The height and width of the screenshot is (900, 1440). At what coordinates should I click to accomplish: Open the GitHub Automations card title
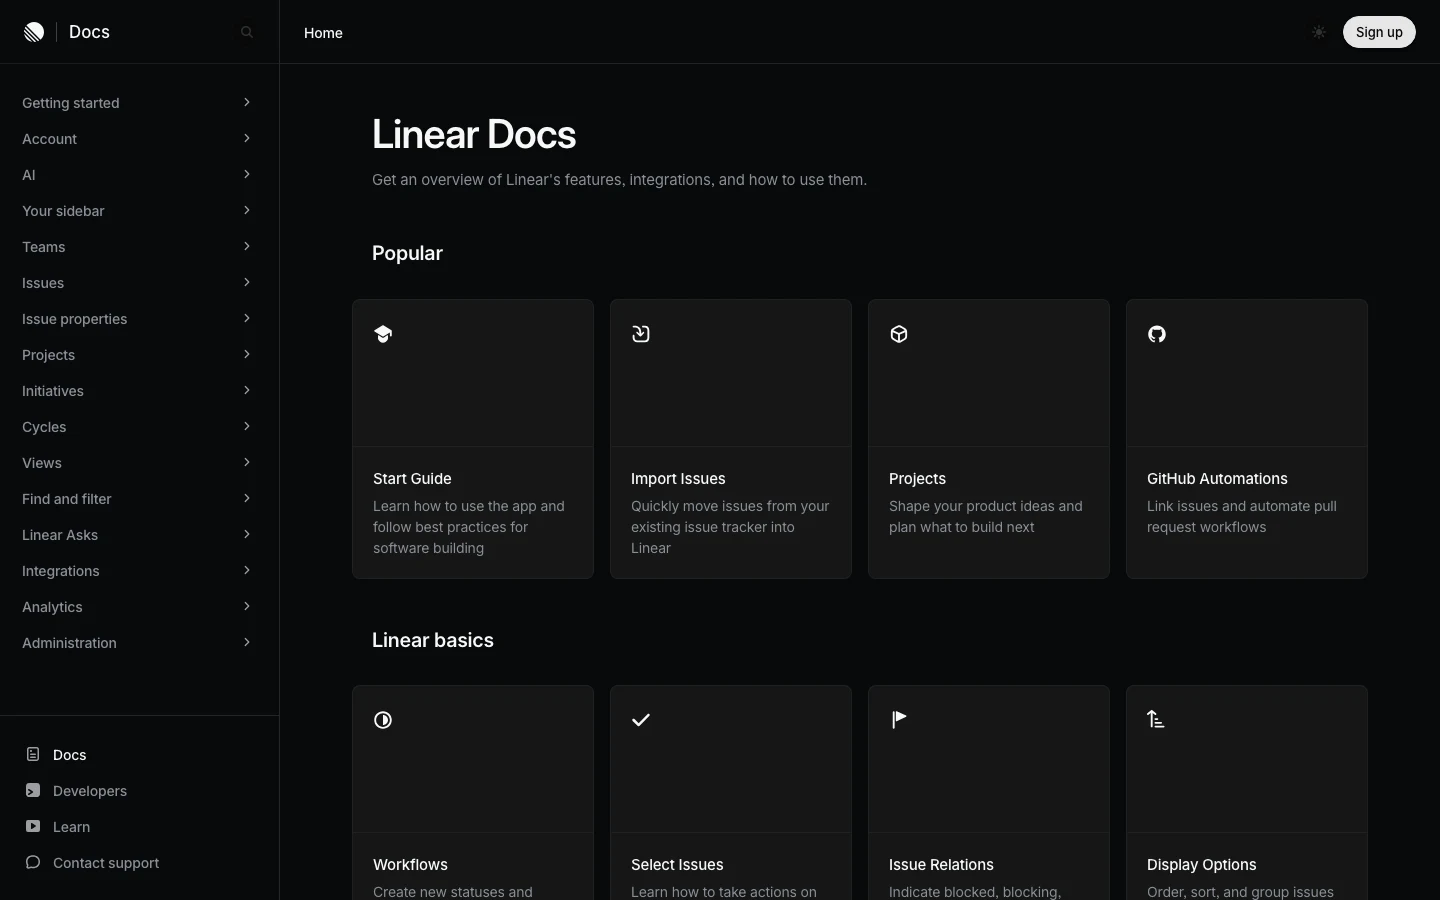pos(1217,479)
